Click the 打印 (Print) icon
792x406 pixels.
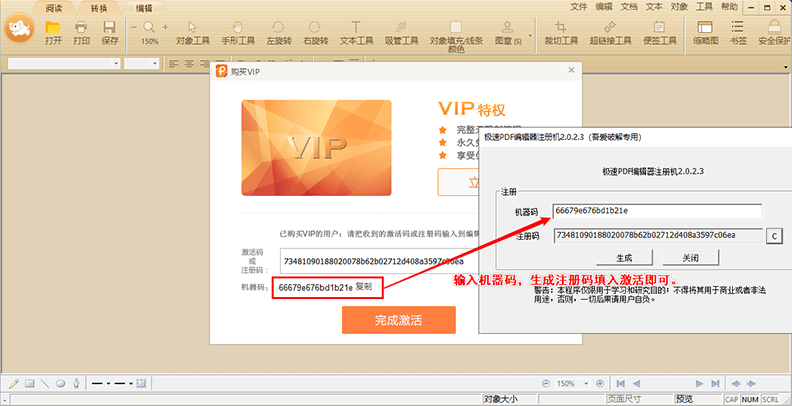[x=82, y=32]
